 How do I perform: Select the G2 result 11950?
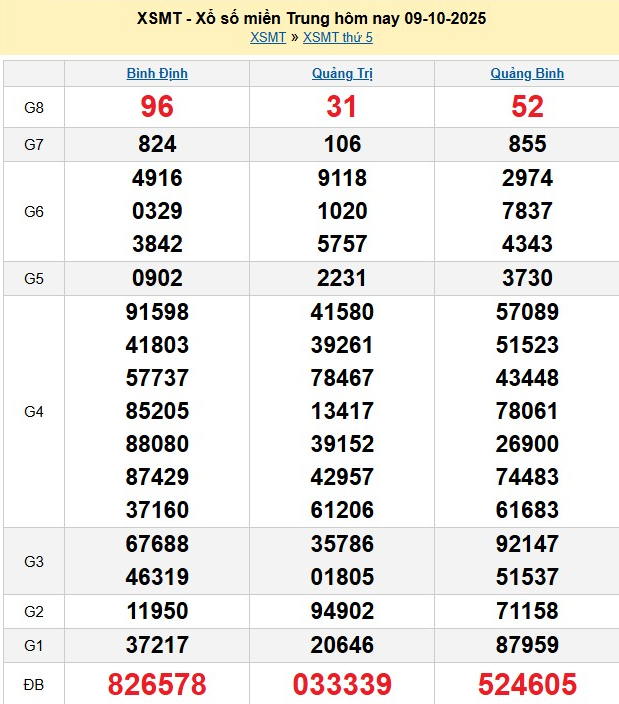157,611
